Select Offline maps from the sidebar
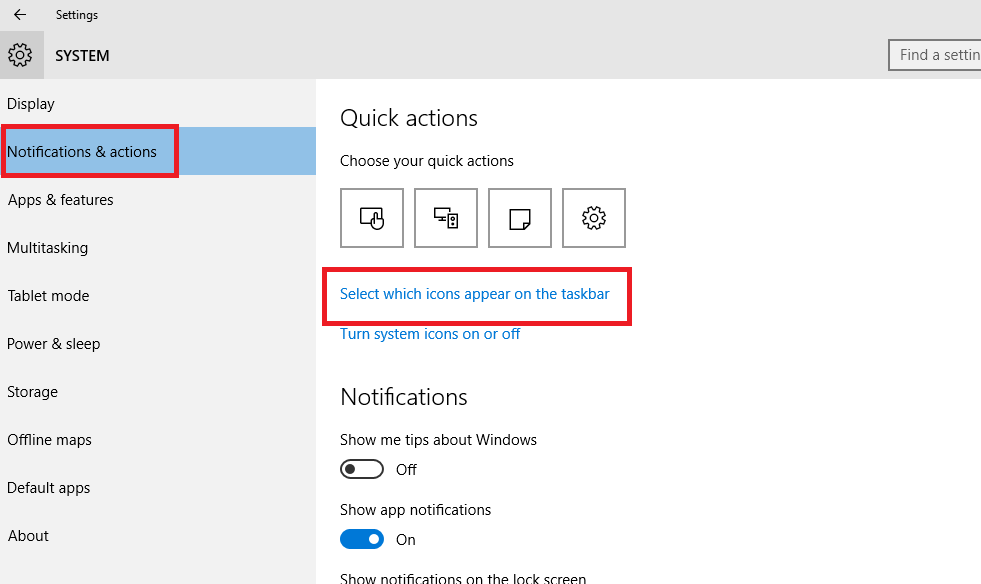 point(49,439)
